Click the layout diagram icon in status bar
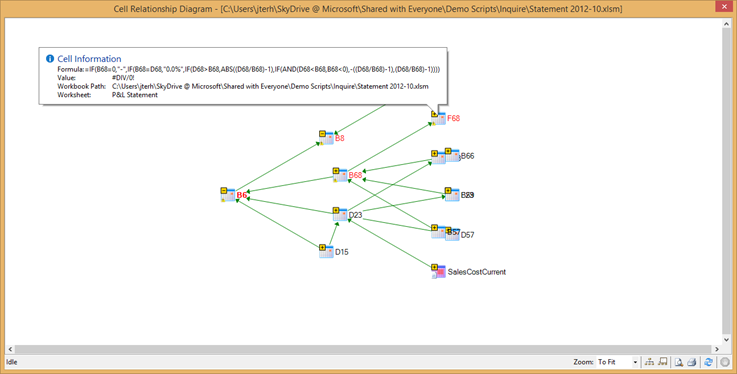Image resolution: width=737 pixels, height=374 pixels. coord(649,362)
